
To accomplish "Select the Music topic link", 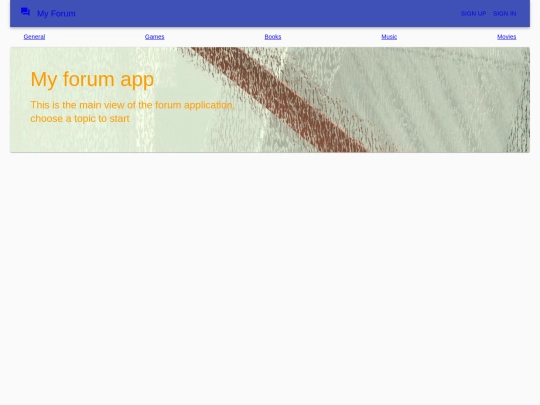I will pos(389,37).
